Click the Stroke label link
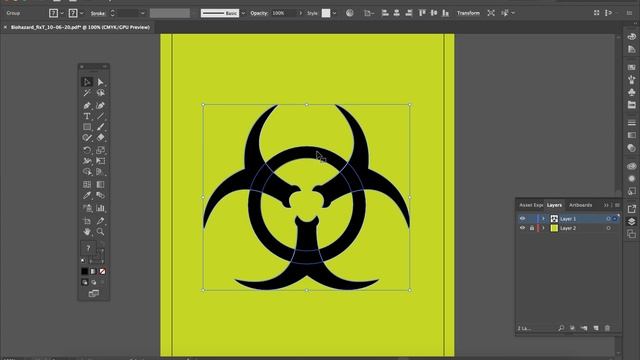The image size is (640, 360). 98,13
